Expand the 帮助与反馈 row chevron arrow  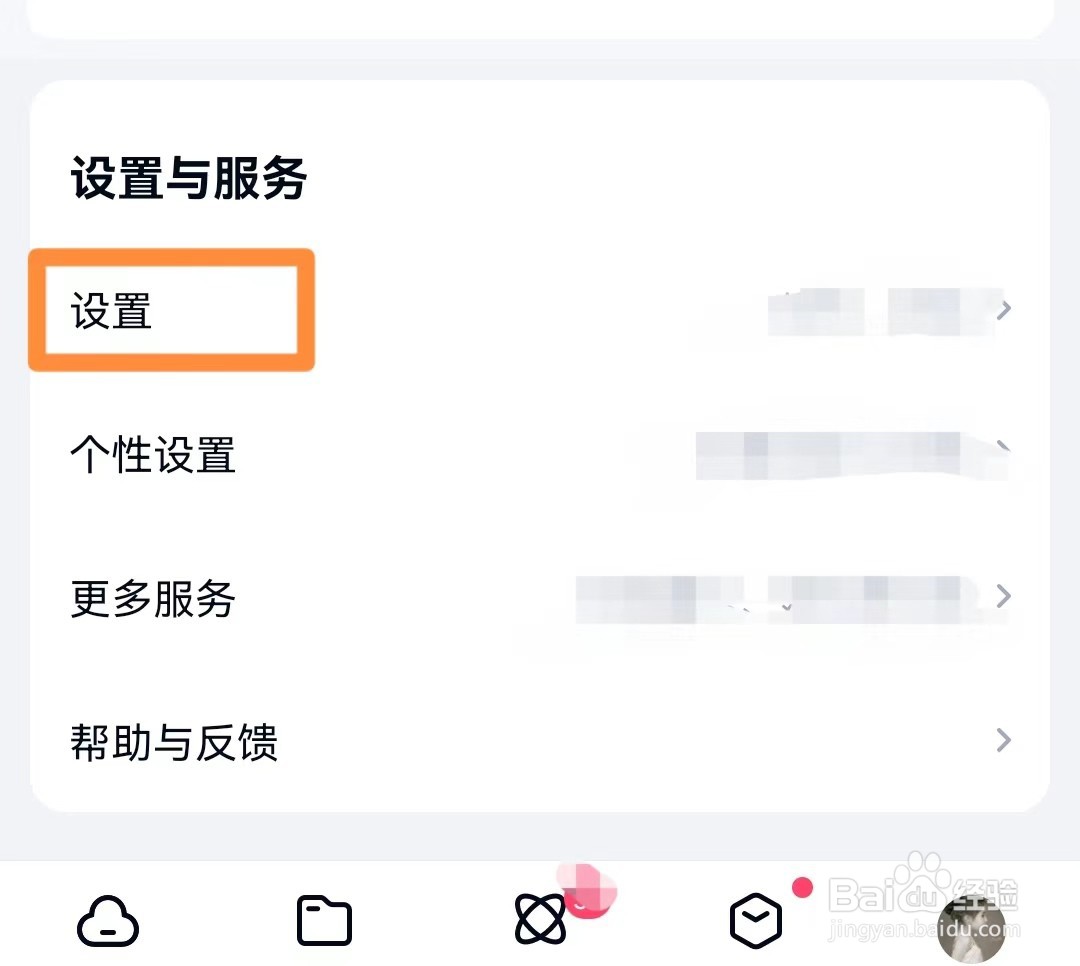click(x=1004, y=740)
